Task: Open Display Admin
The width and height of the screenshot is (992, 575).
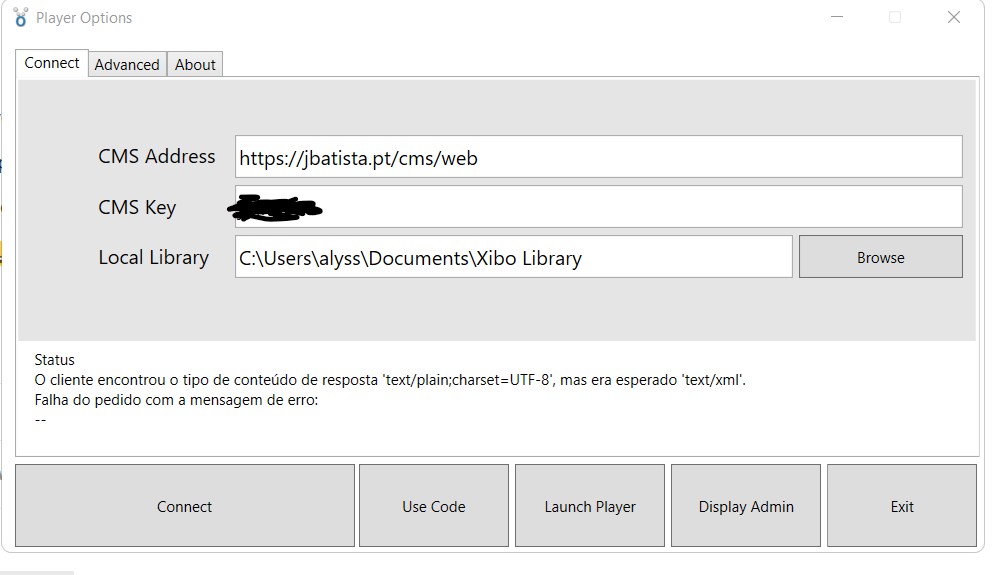Action: (x=746, y=506)
